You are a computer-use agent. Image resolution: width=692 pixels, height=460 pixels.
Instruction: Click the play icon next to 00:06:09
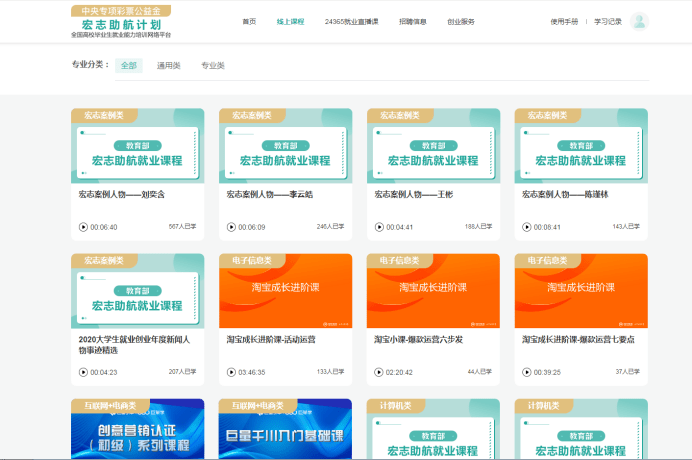231,227
